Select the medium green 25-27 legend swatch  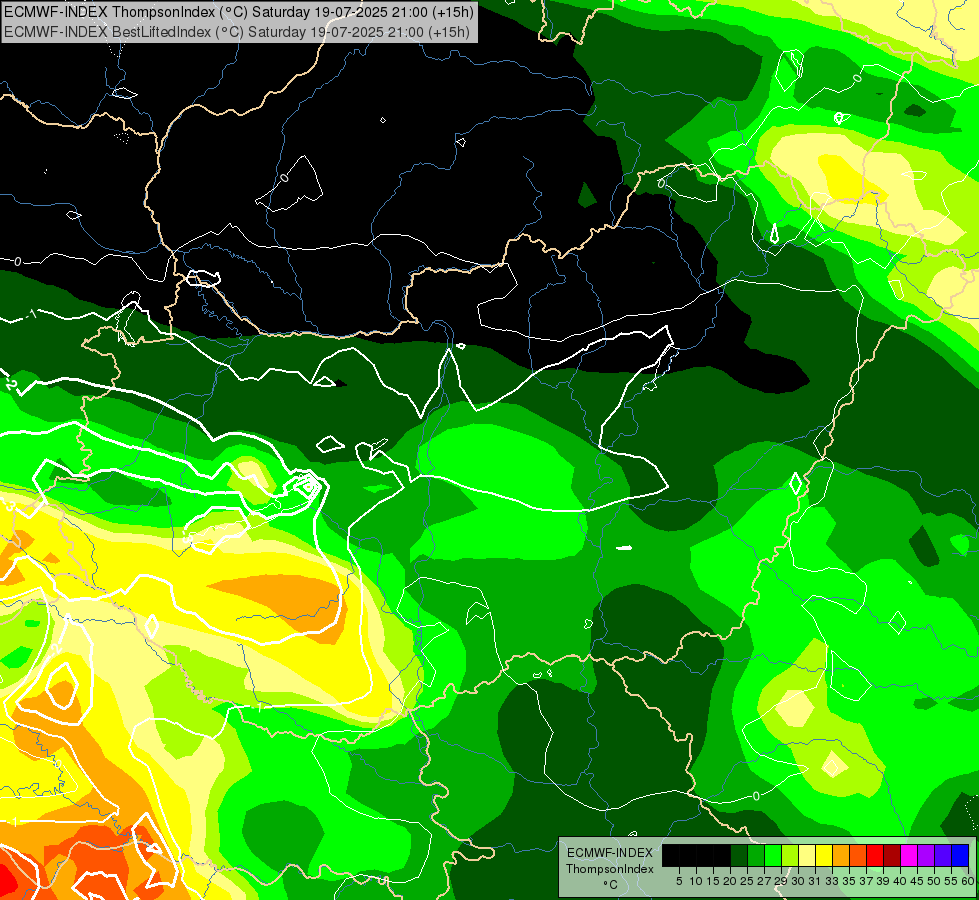coord(756,855)
